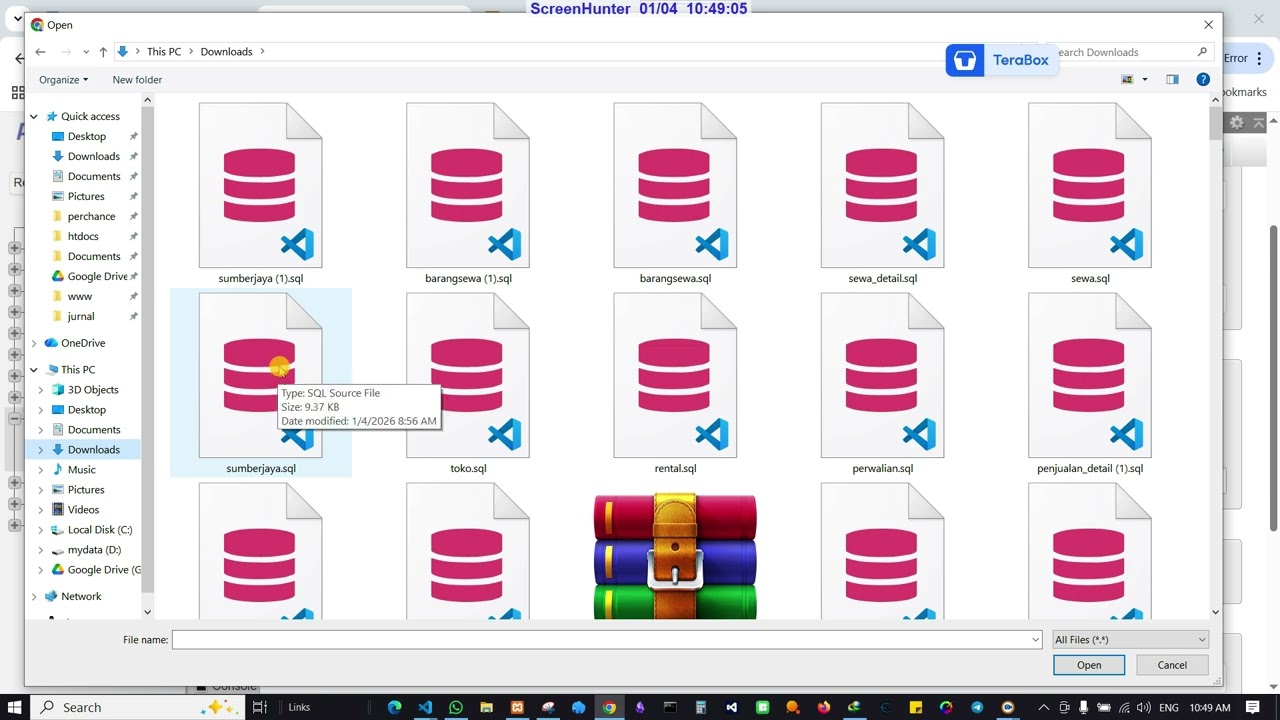Select the barangsewa (1).sql file icon
Image resolution: width=1280 pixels, height=720 pixels.
click(x=467, y=185)
